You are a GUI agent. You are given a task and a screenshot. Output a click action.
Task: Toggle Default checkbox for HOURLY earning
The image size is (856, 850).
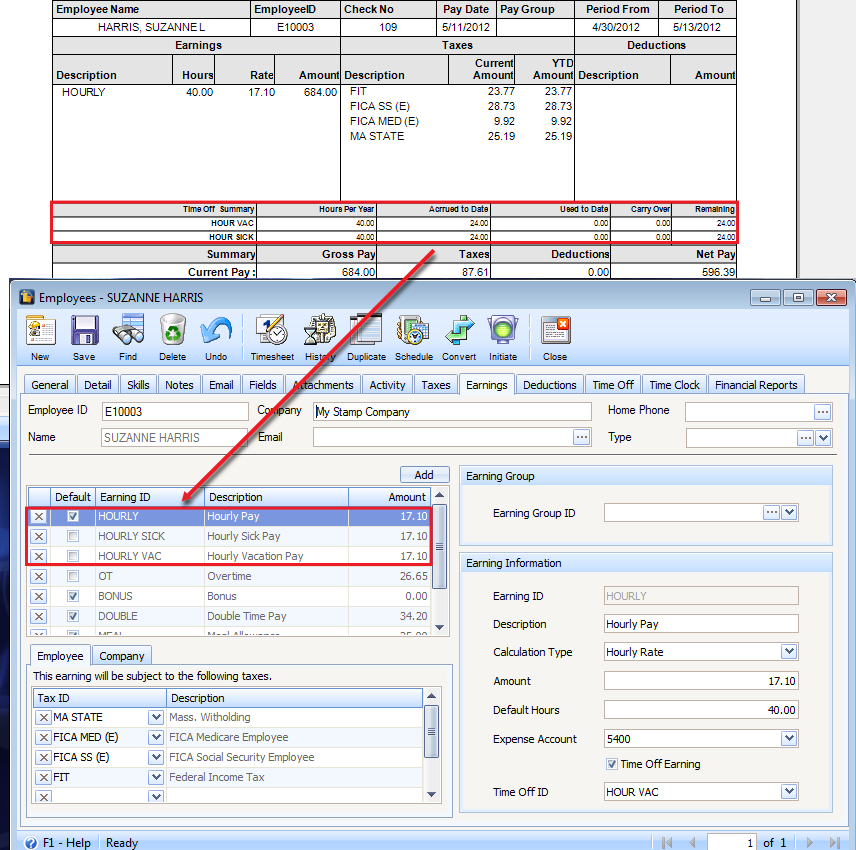pyautogui.click(x=73, y=516)
